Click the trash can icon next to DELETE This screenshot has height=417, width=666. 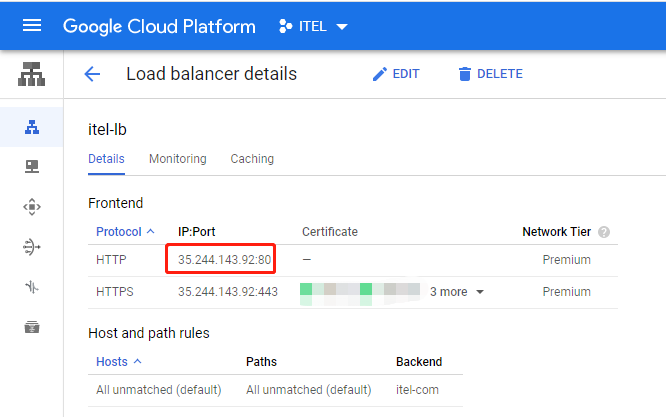tap(465, 74)
